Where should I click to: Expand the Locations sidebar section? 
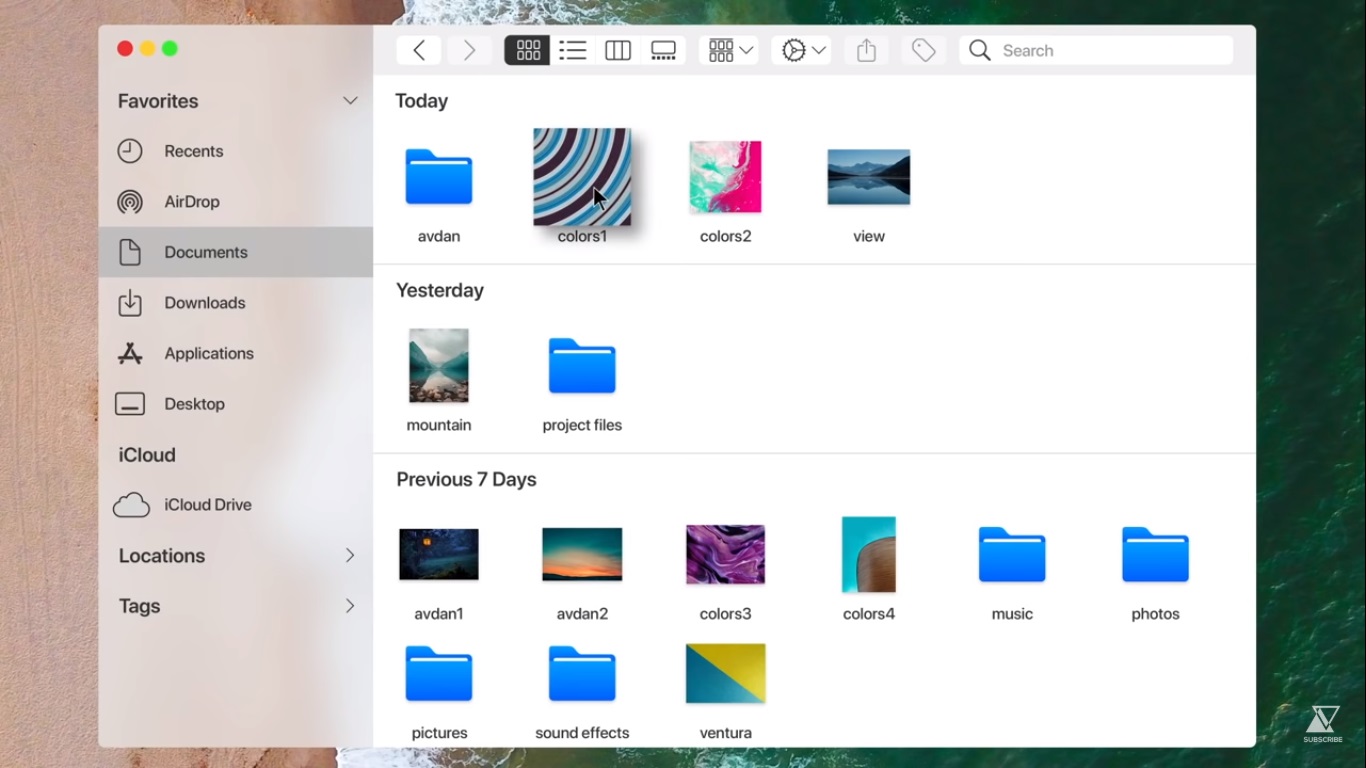350,556
